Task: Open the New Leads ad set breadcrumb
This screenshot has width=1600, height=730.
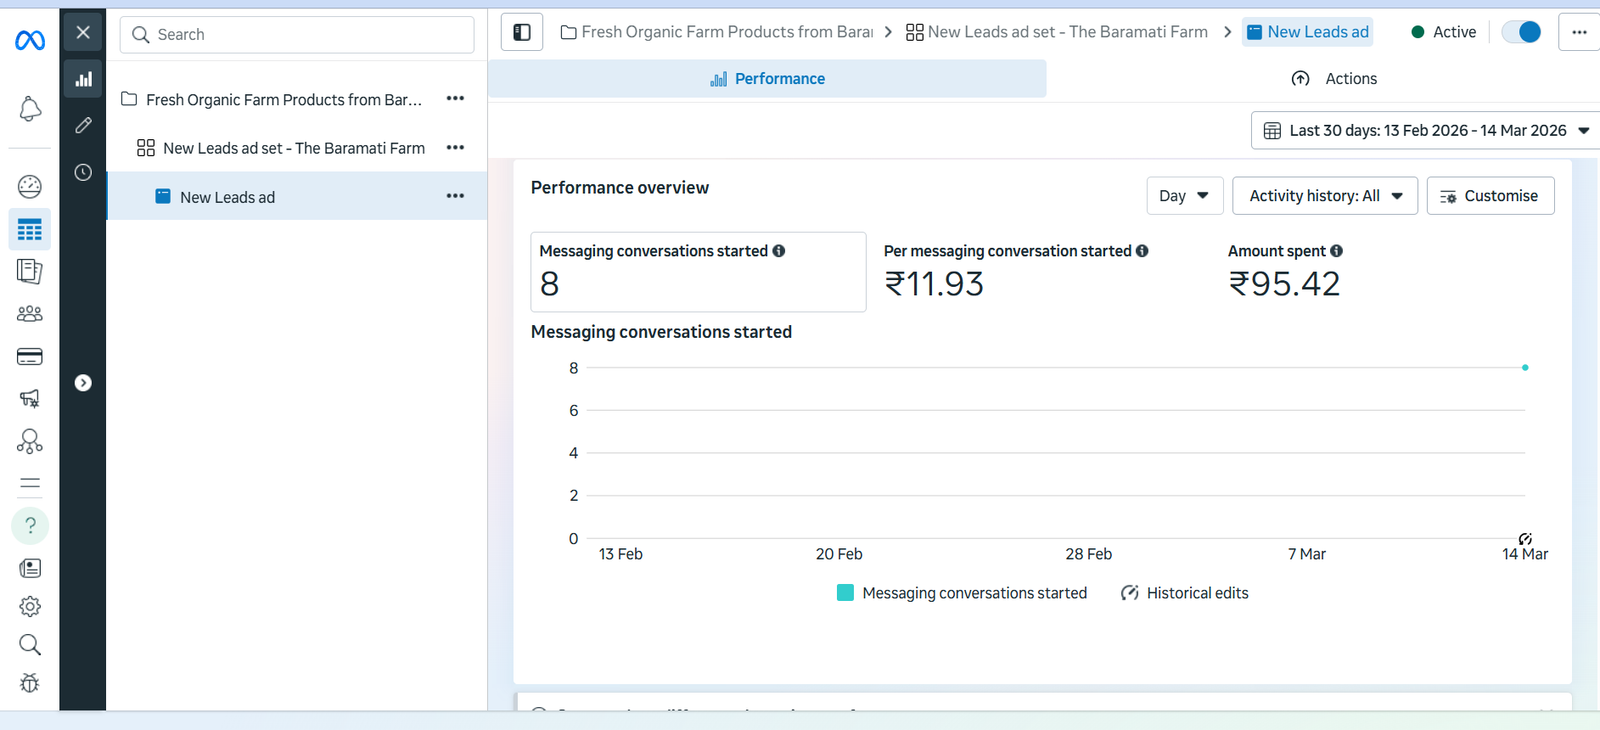Action: [x=1056, y=32]
